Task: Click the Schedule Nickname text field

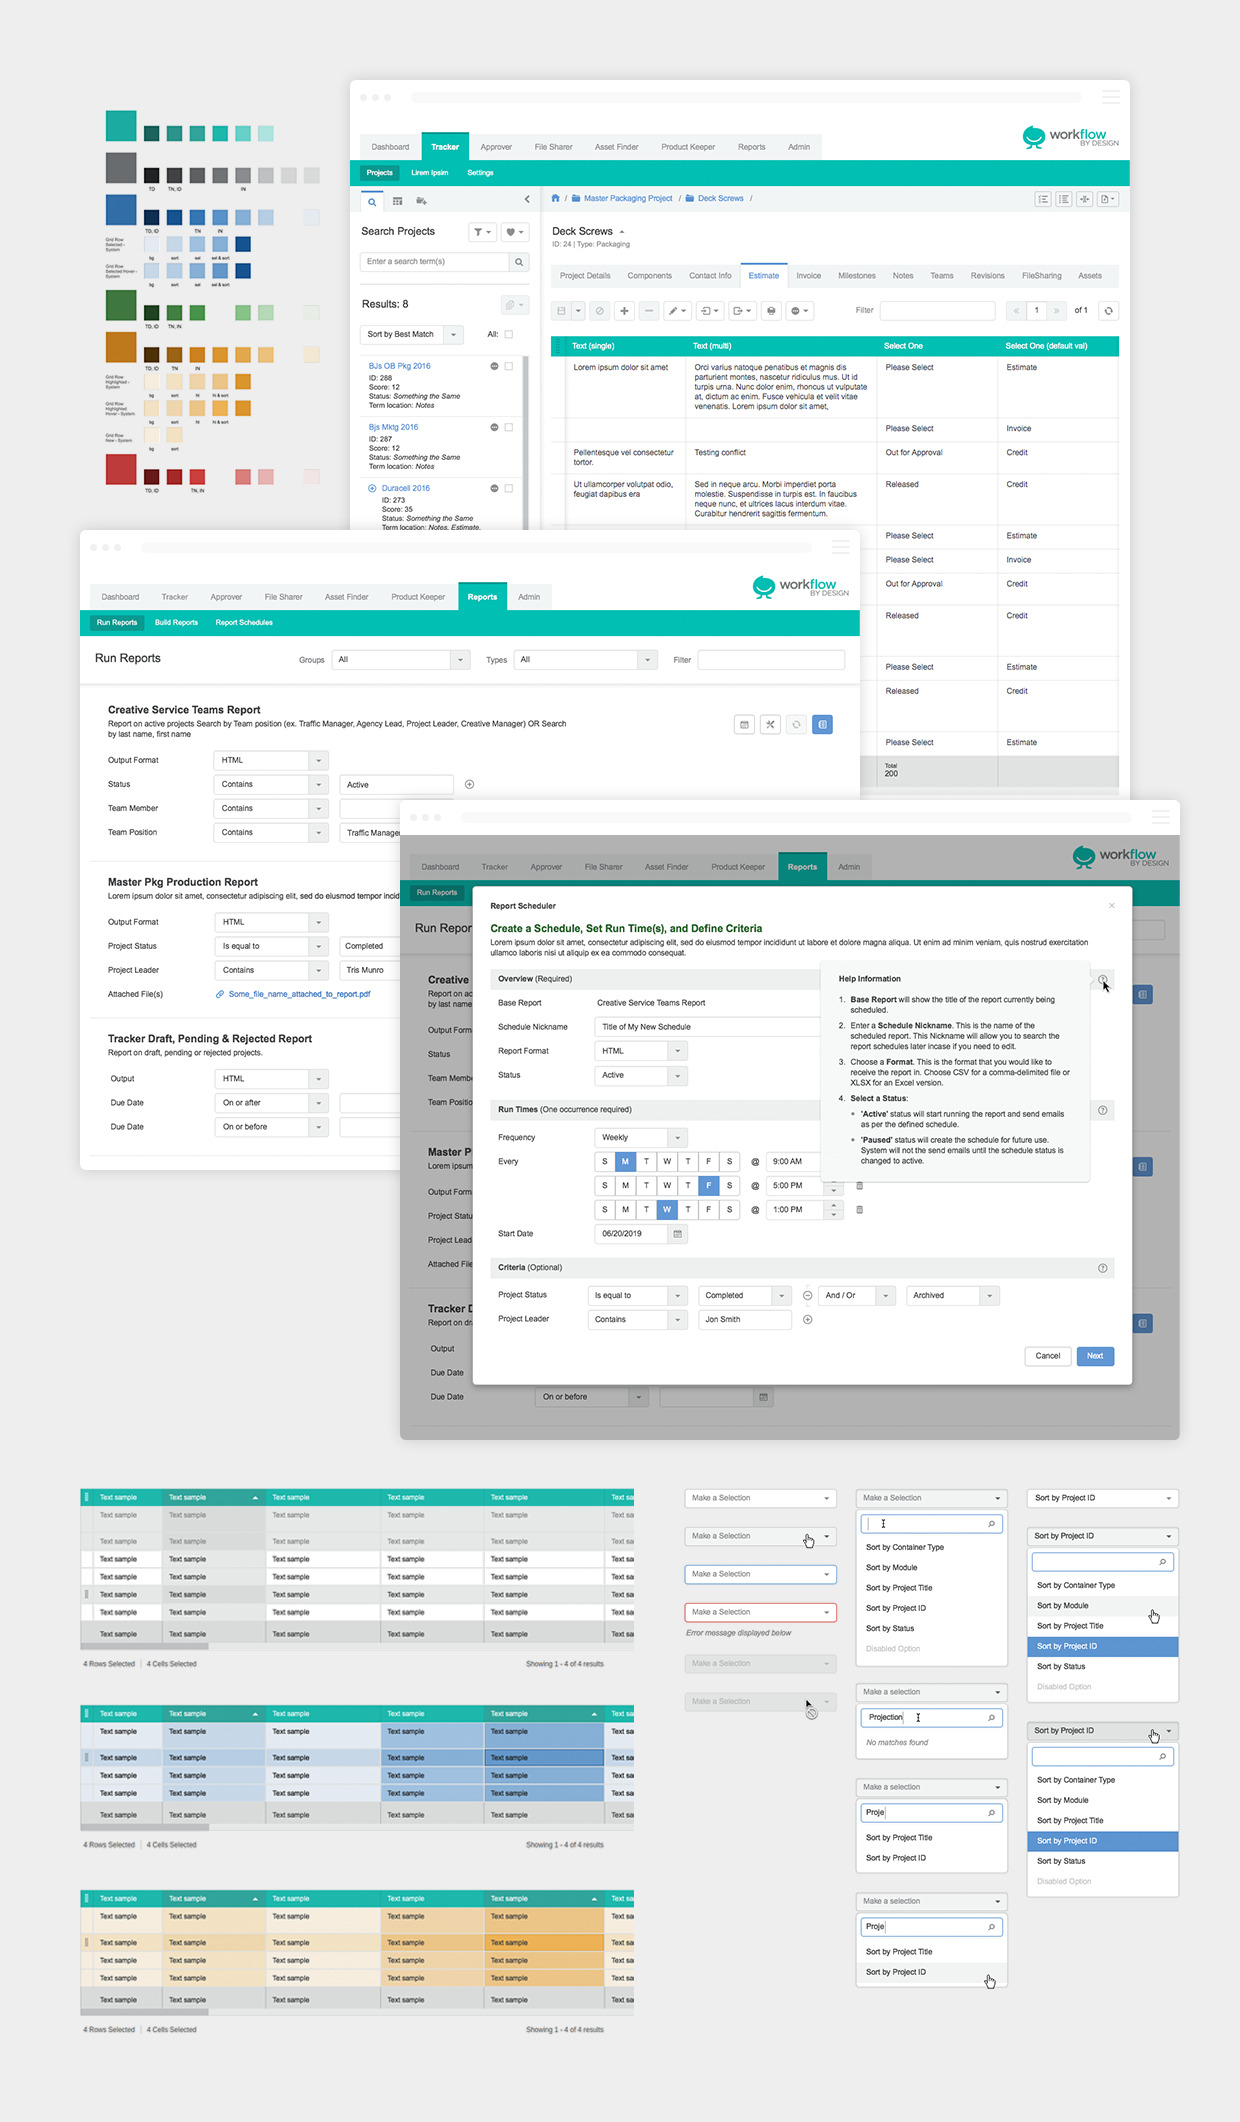Action: click(708, 1028)
